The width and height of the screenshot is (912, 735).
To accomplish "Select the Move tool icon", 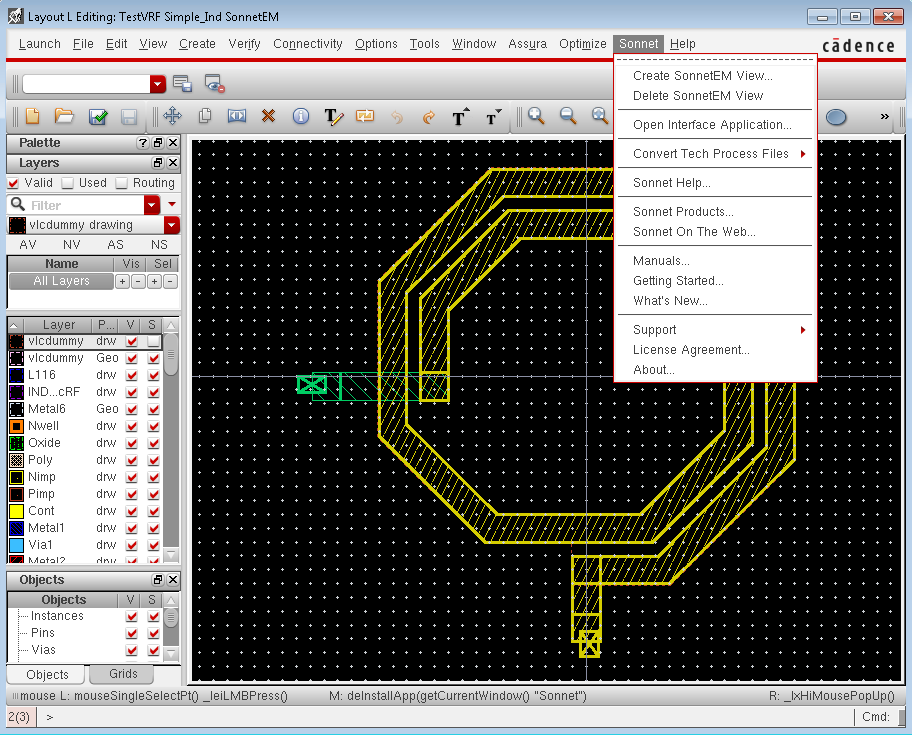I will tap(172, 116).
